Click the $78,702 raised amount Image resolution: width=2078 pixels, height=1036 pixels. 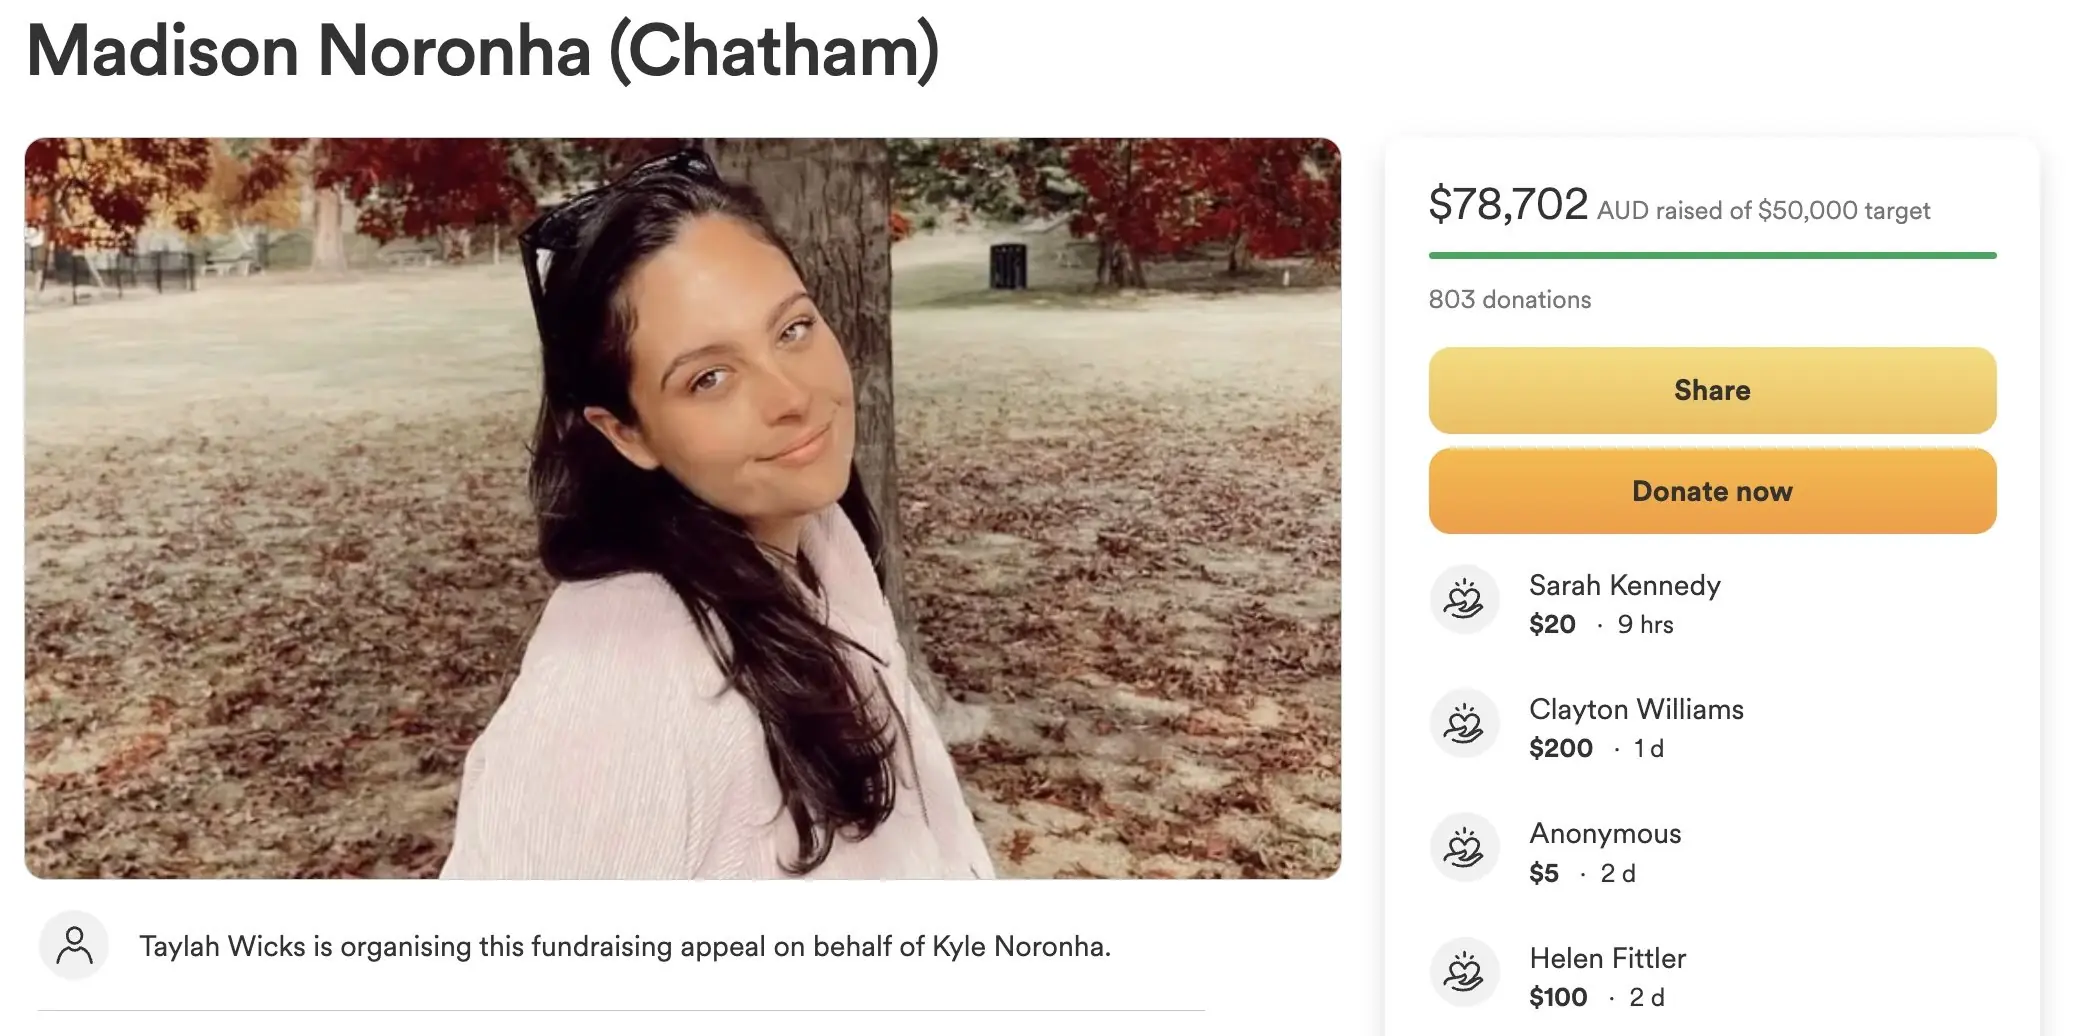point(1507,204)
